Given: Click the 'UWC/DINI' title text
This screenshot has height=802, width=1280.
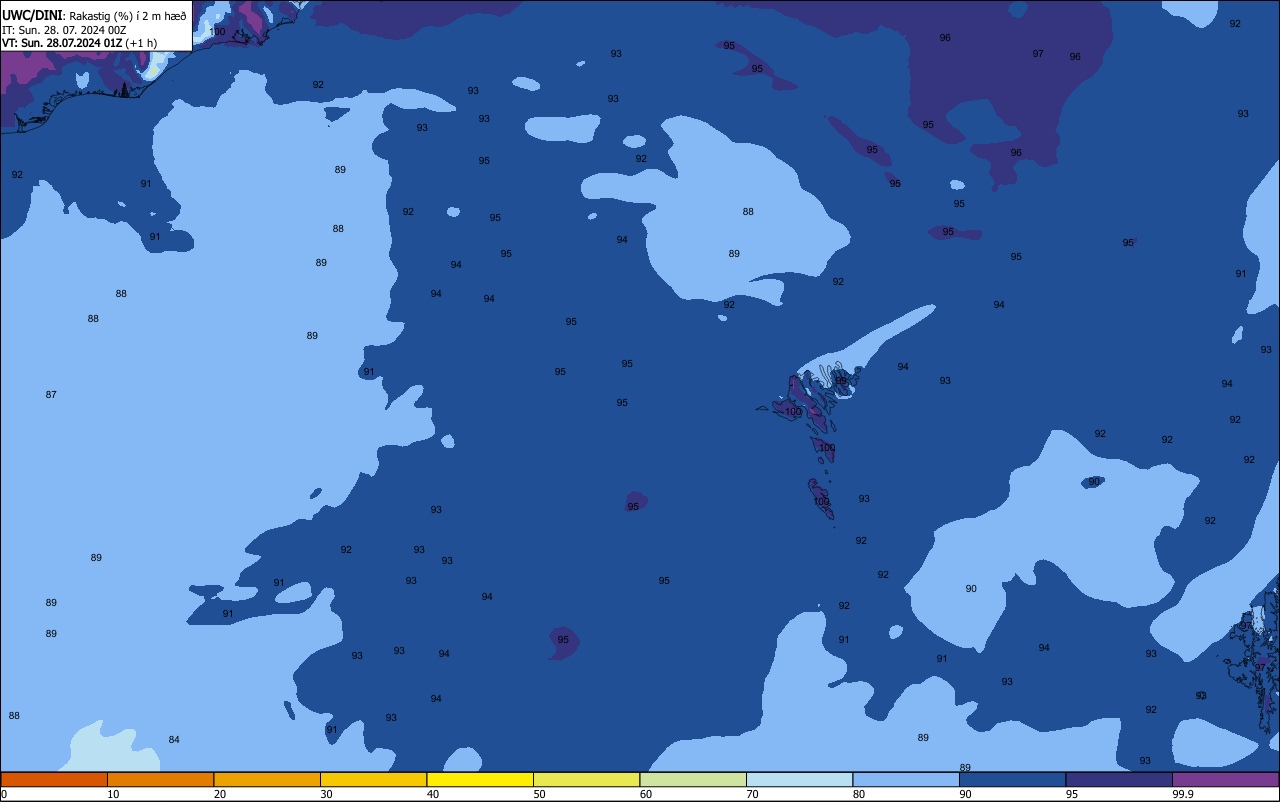Looking at the screenshot, I should coord(33,15).
